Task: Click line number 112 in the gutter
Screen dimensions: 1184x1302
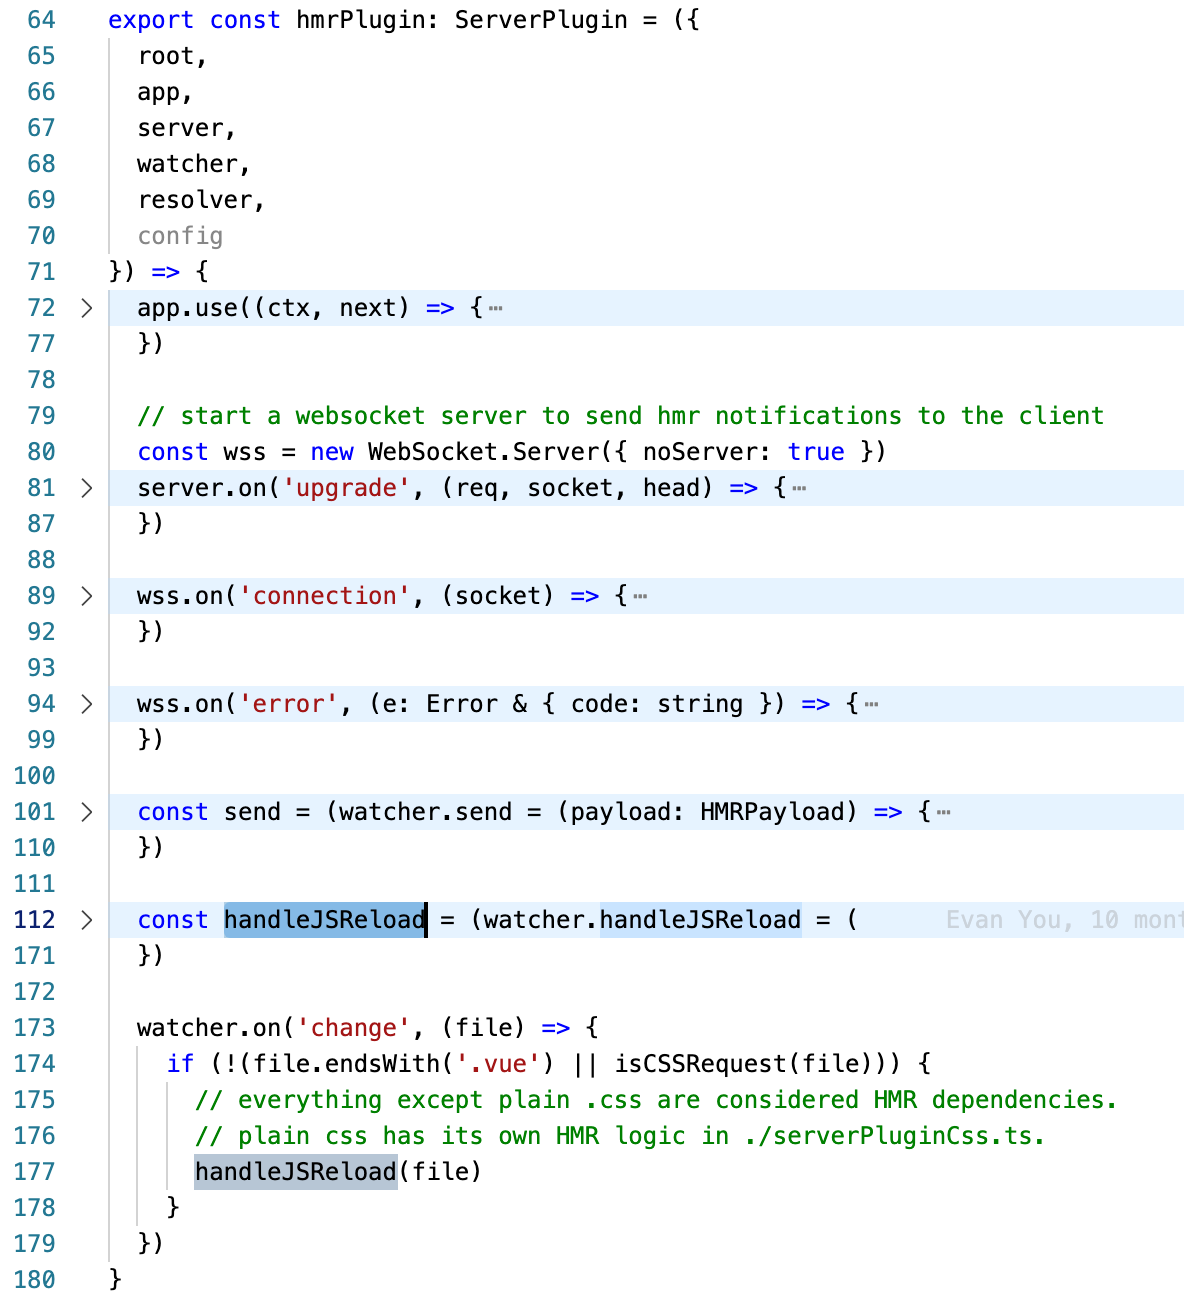Action: click(x=35, y=920)
